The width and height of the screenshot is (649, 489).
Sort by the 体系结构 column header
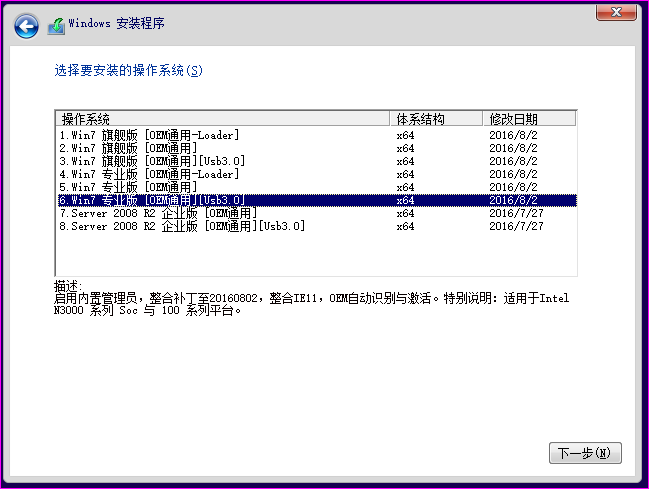click(436, 119)
